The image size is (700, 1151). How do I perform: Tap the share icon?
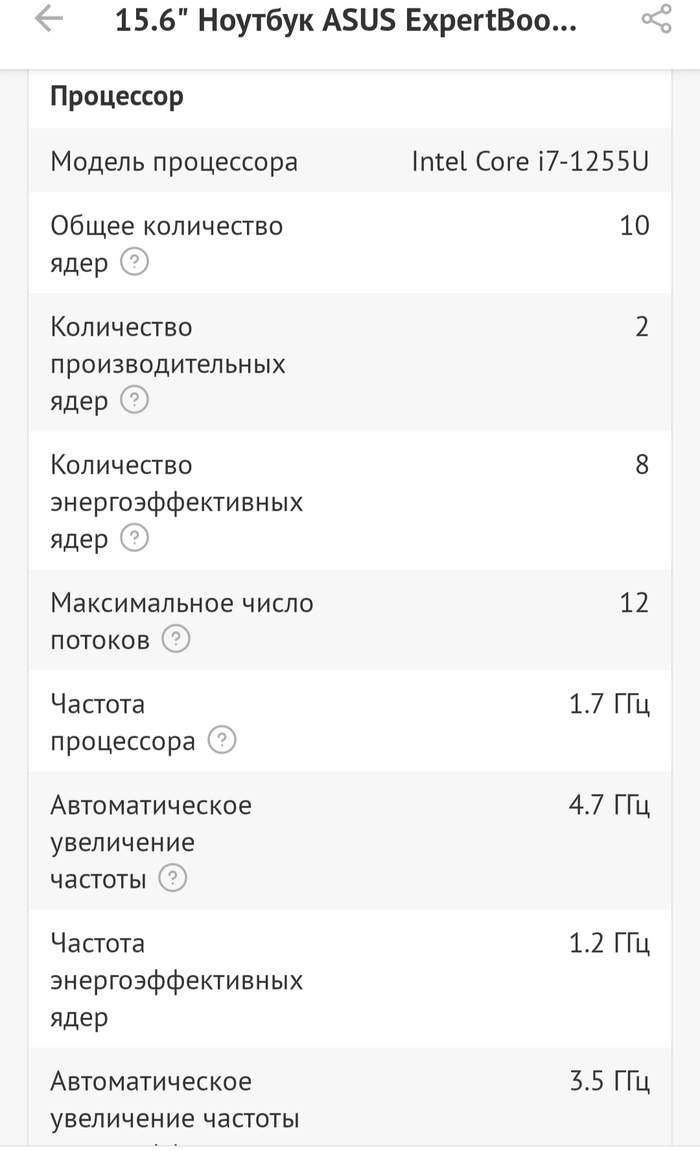click(x=656, y=19)
